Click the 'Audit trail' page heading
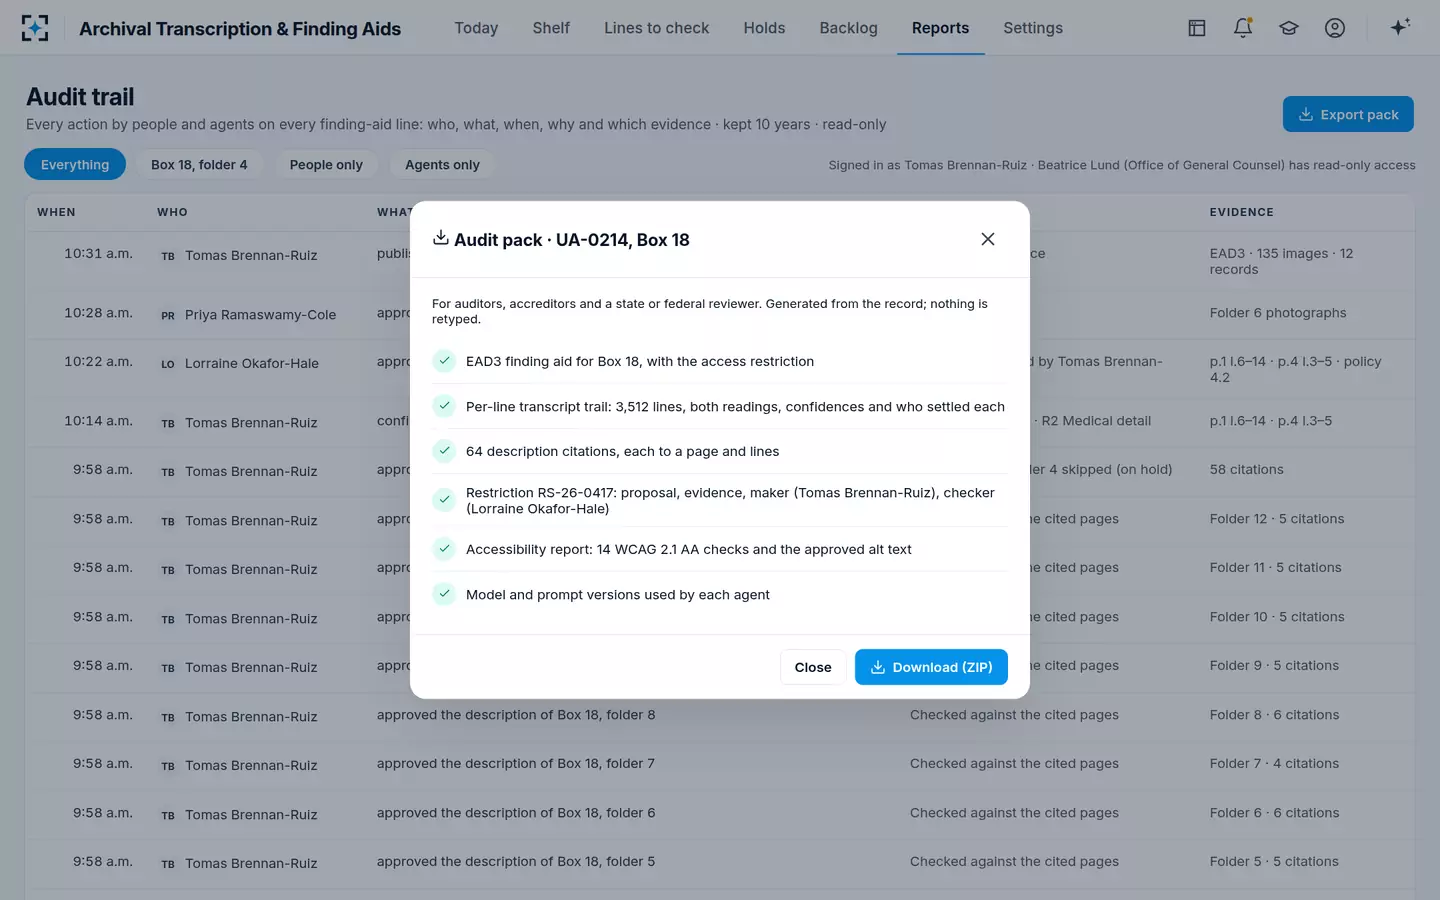 point(80,97)
